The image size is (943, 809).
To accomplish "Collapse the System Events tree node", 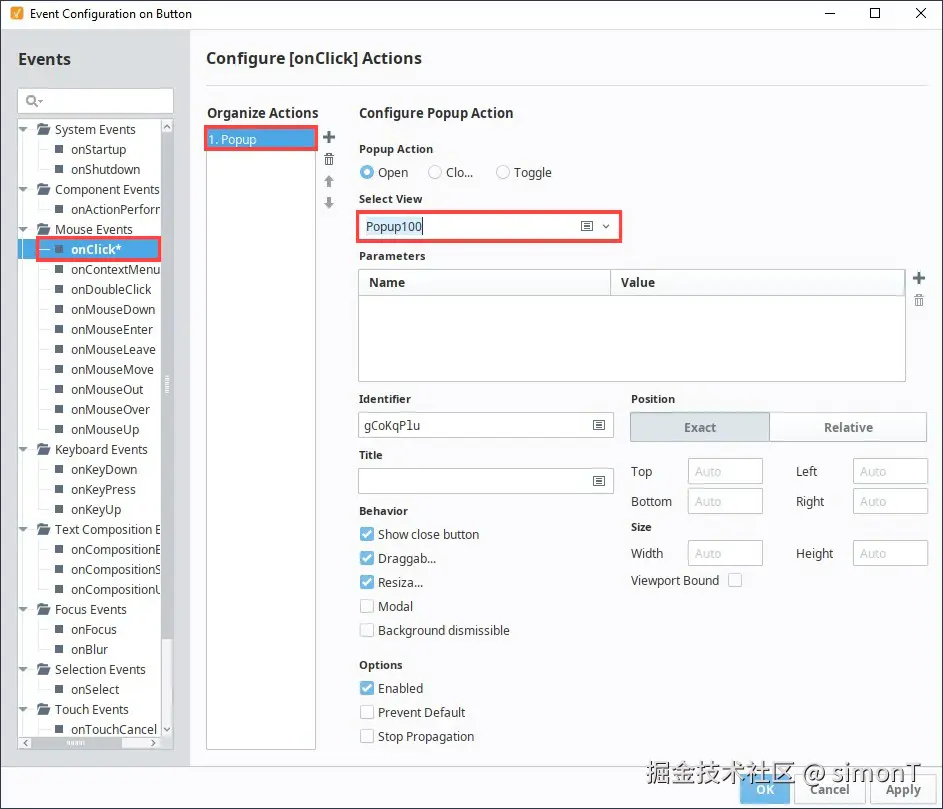I will 23,129.
